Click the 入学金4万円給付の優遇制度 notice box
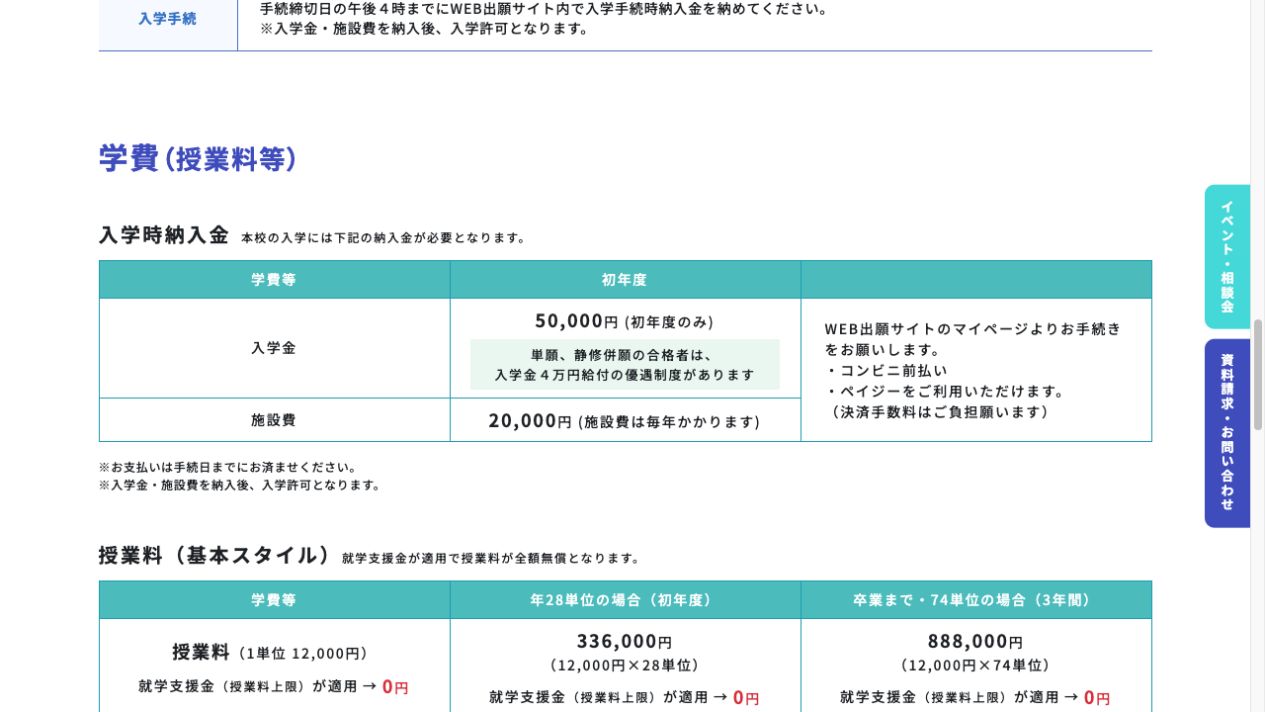 625,364
